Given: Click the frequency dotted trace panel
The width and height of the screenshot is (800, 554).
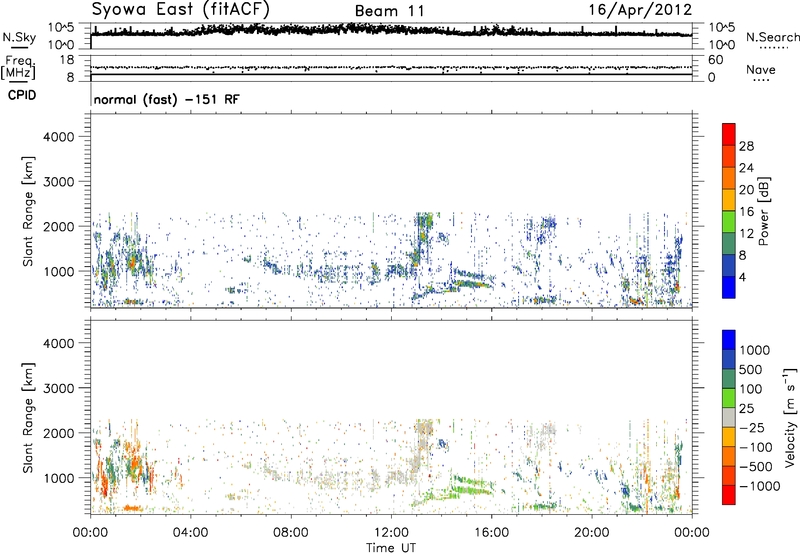Looking at the screenshot, I should click(x=391, y=69).
